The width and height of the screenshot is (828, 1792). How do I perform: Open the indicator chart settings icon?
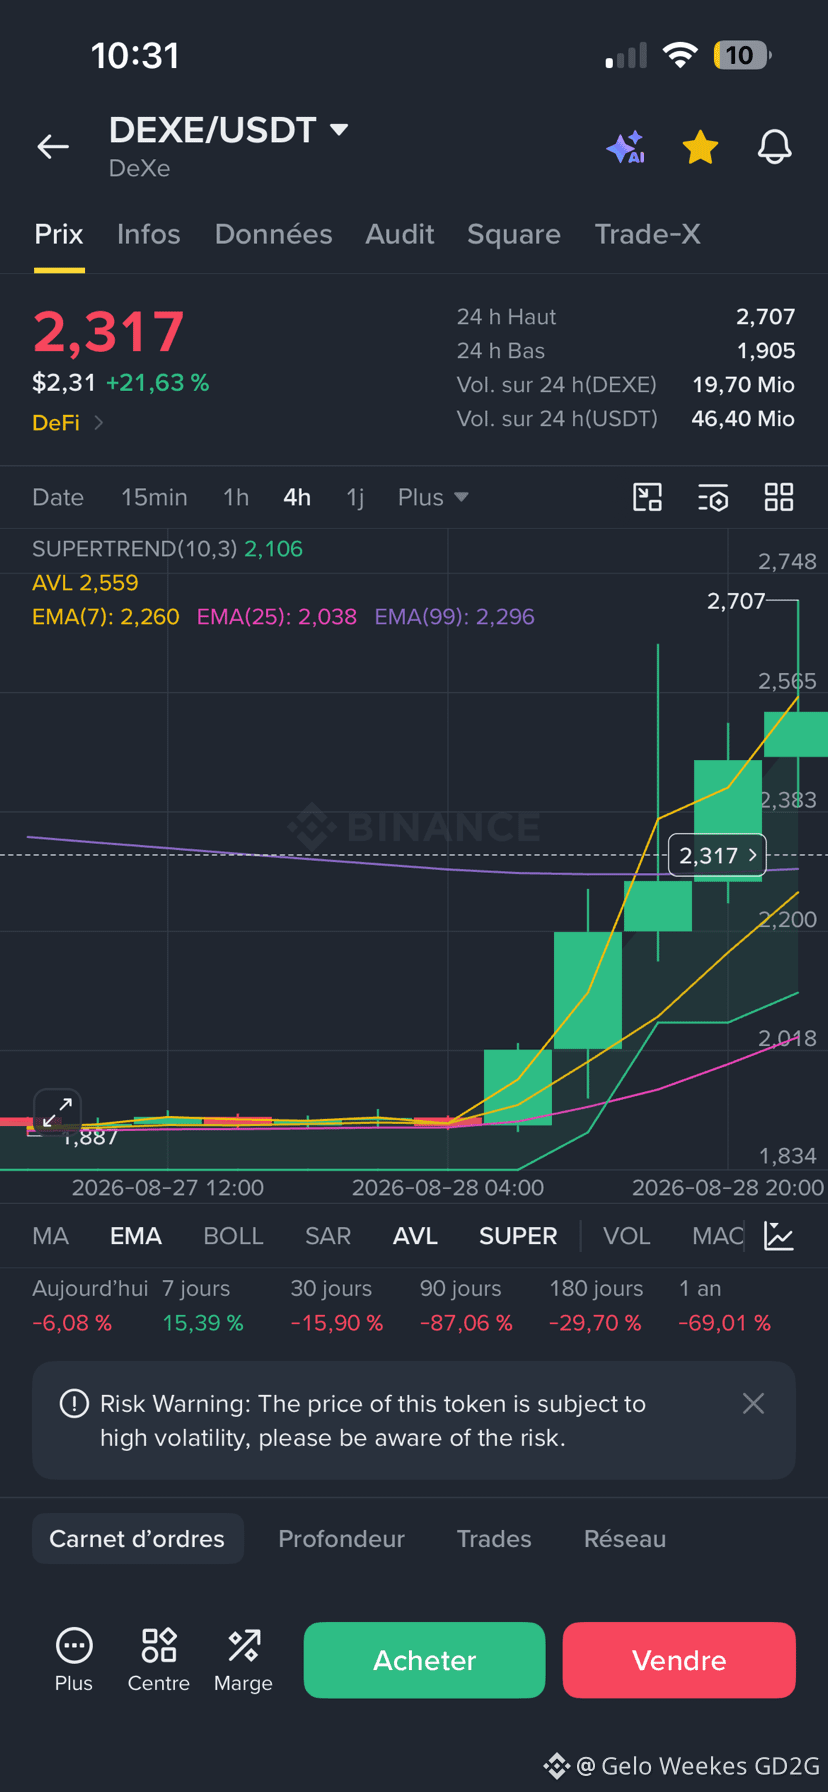[x=779, y=1236]
